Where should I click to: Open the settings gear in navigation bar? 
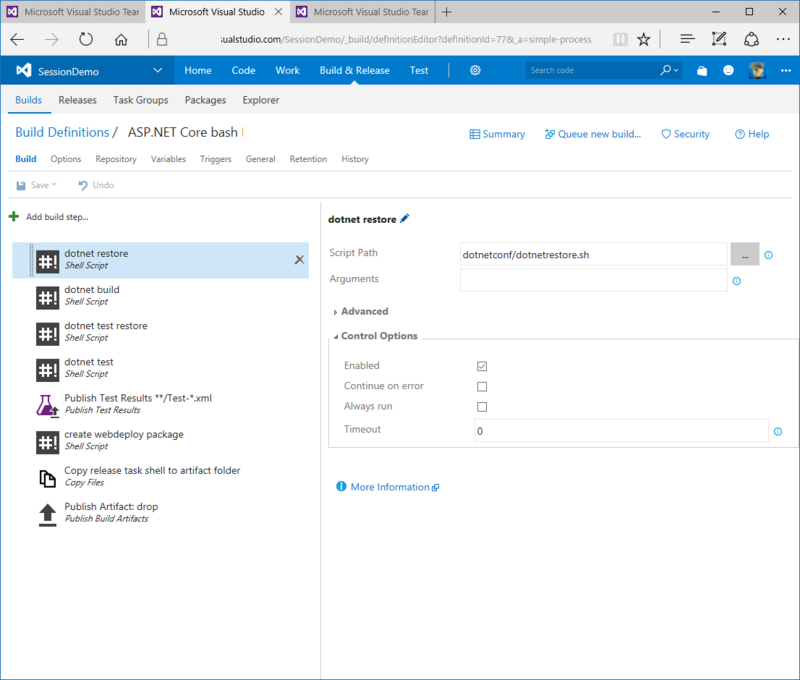475,70
